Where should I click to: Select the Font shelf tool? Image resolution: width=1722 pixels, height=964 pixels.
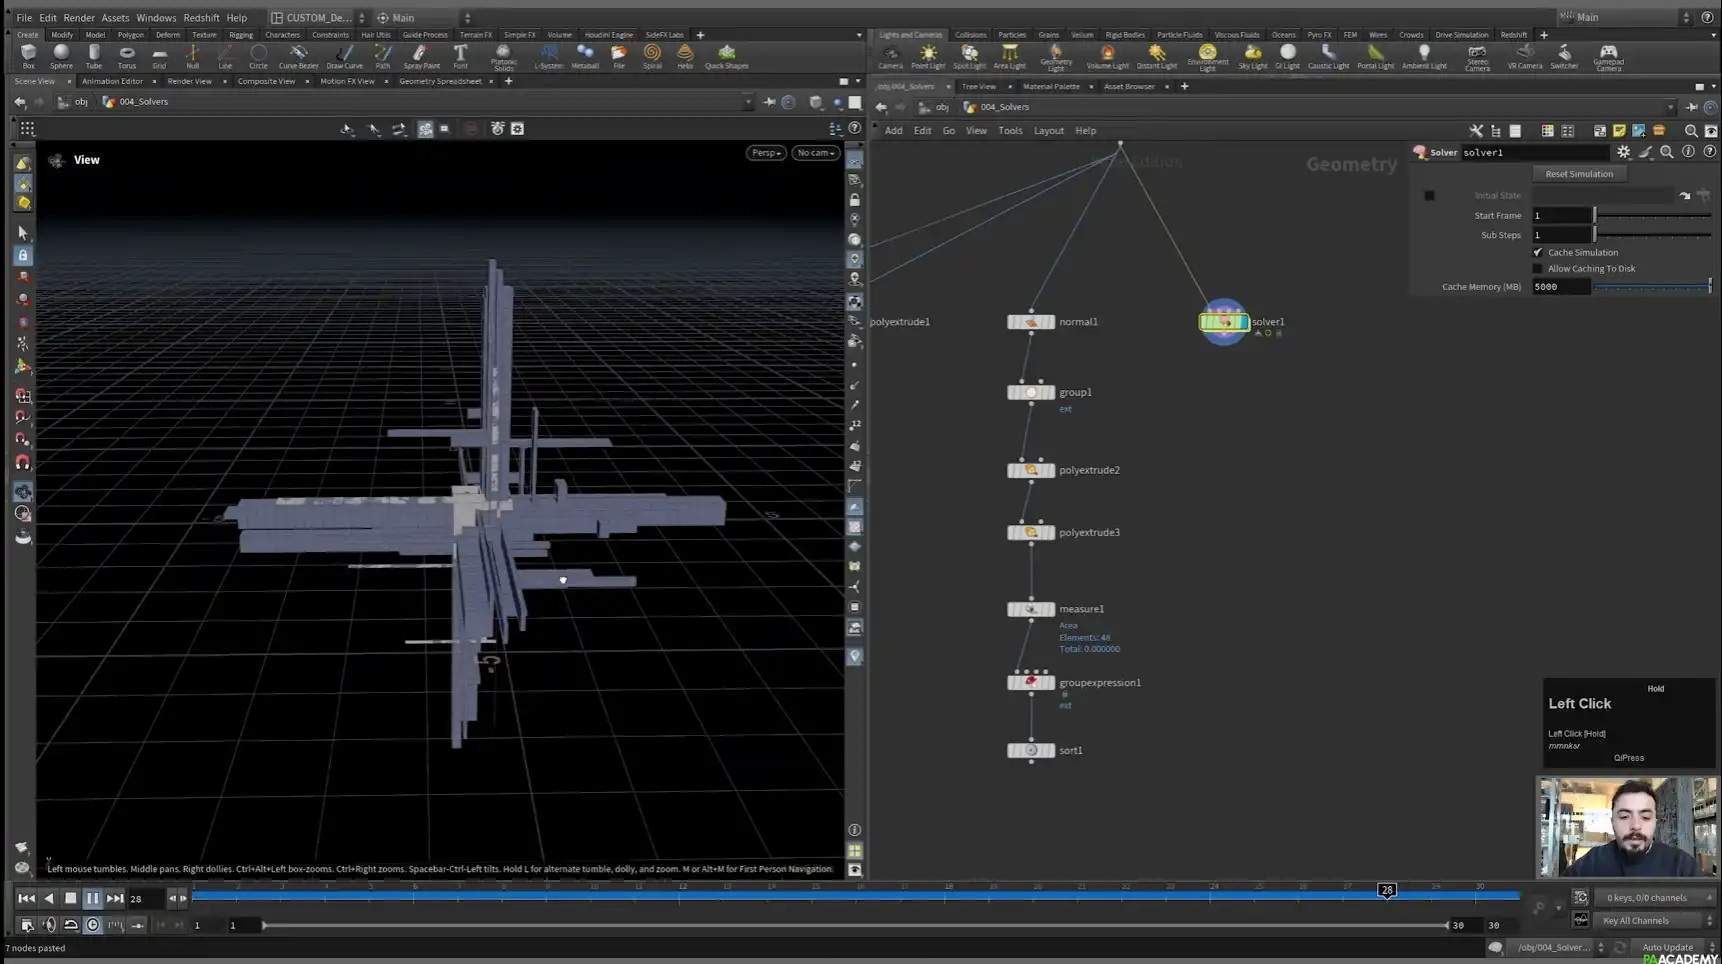pyautogui.click(x=460, y=54)
